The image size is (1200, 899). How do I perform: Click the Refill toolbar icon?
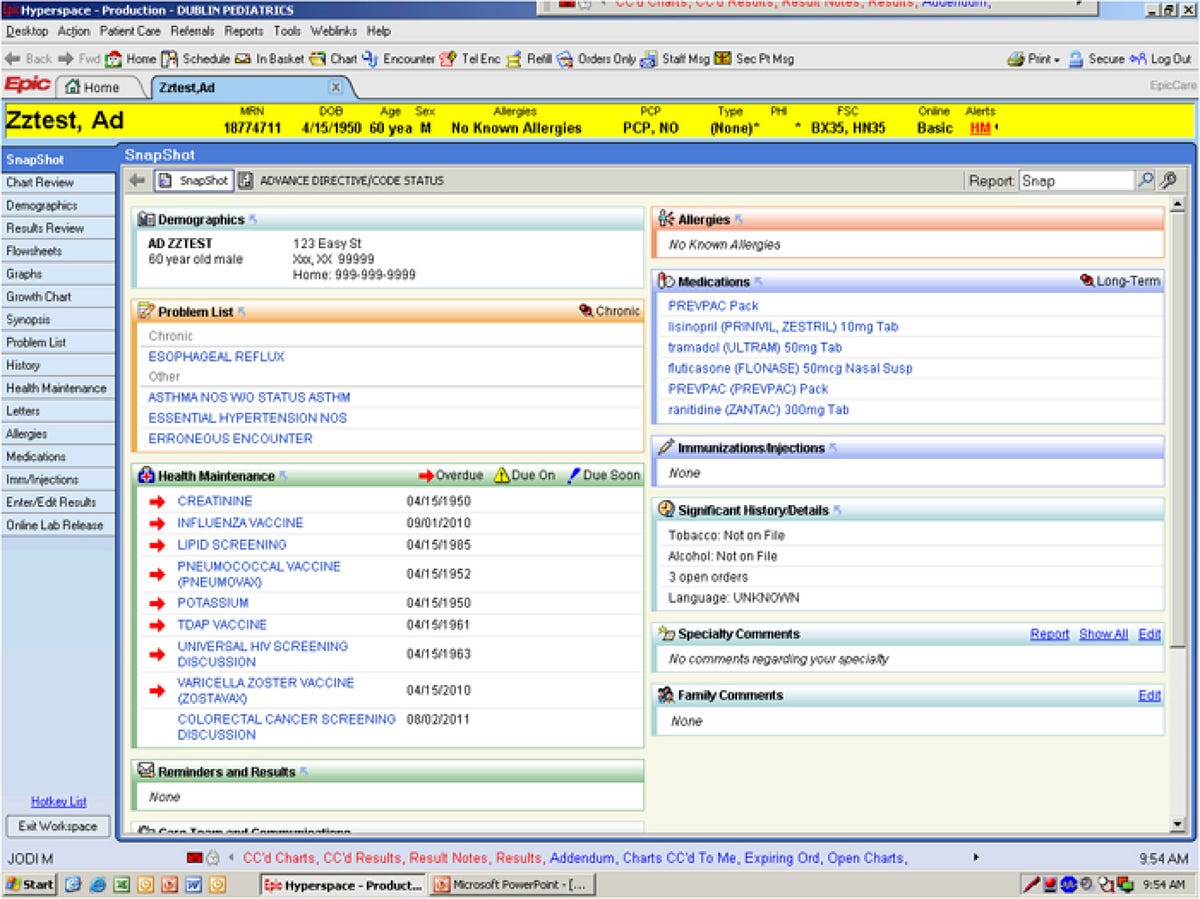pos(513,59)
